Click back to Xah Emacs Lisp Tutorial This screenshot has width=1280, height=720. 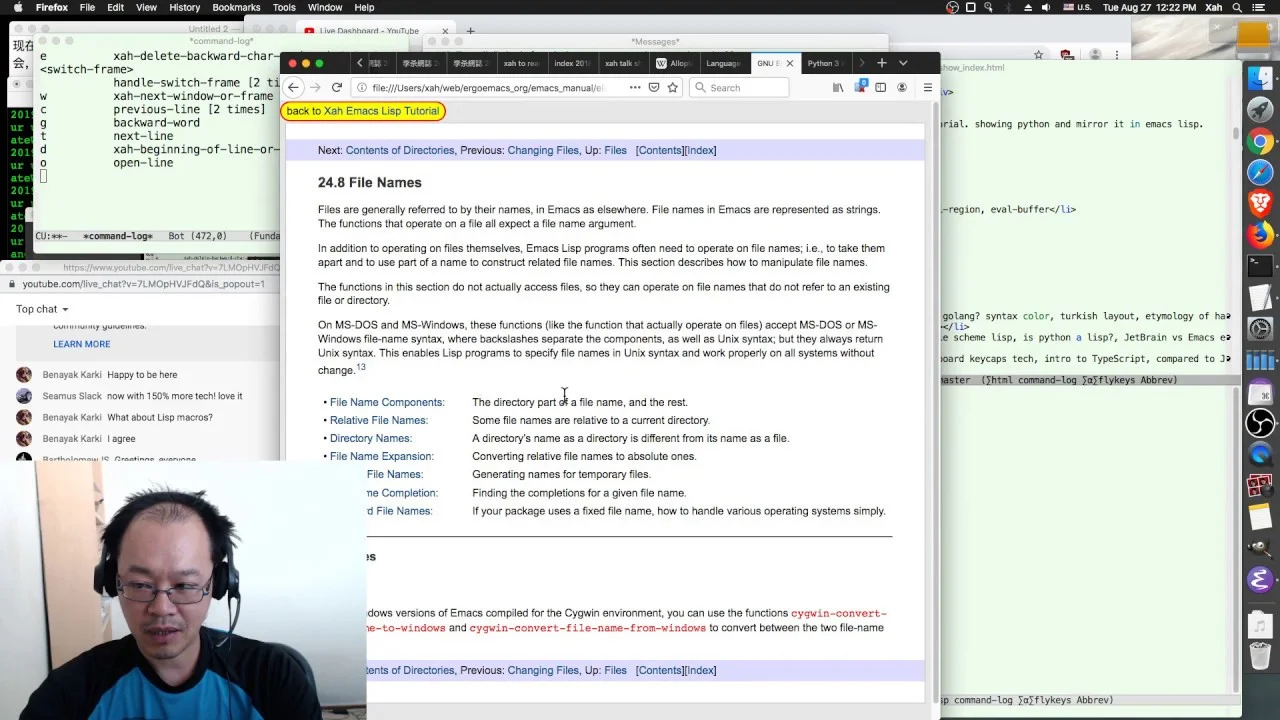tap(362, 111)
